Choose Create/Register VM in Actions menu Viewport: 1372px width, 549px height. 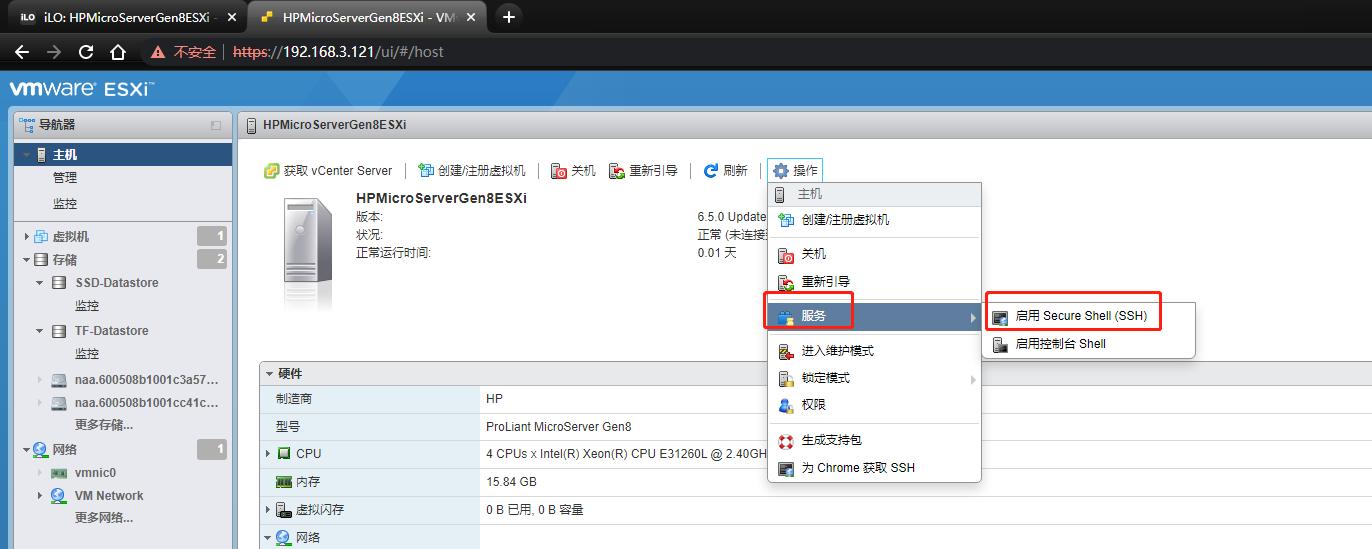pyautogui.click(x=874, y=220)
